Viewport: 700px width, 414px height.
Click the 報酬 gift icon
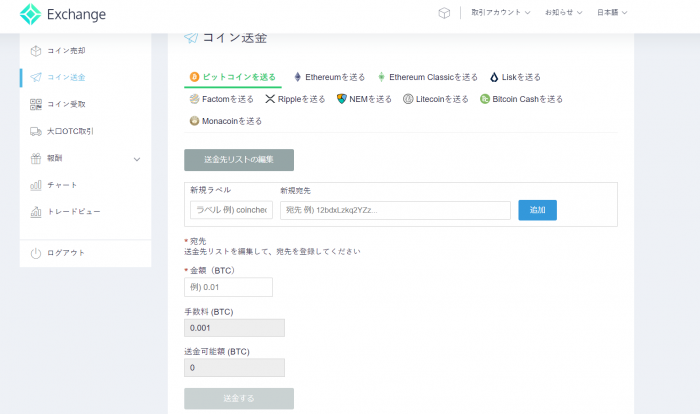(36, 158)
